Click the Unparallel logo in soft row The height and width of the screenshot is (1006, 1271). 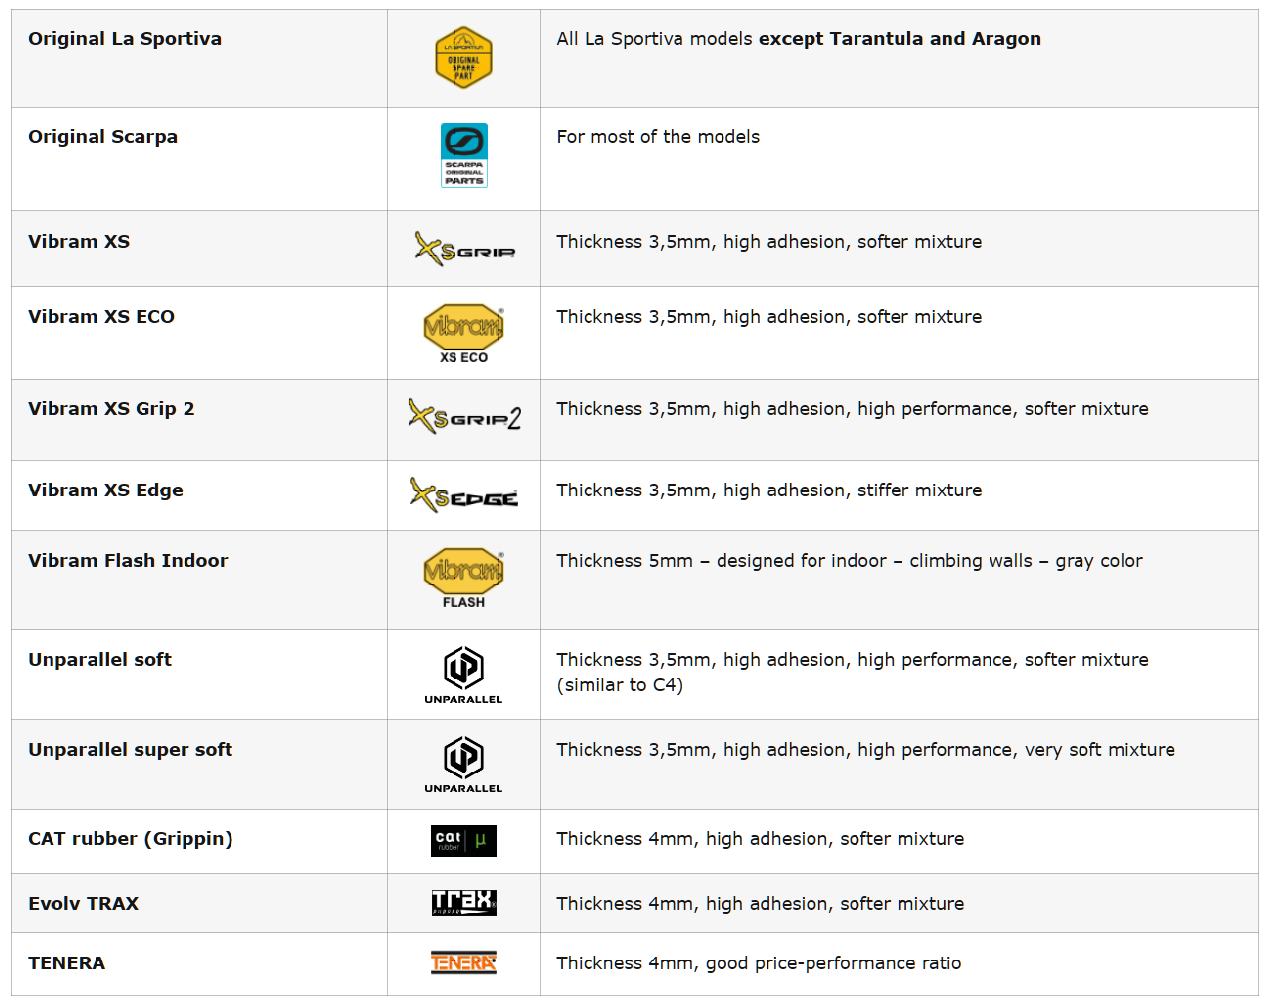[x=464, y=675]
